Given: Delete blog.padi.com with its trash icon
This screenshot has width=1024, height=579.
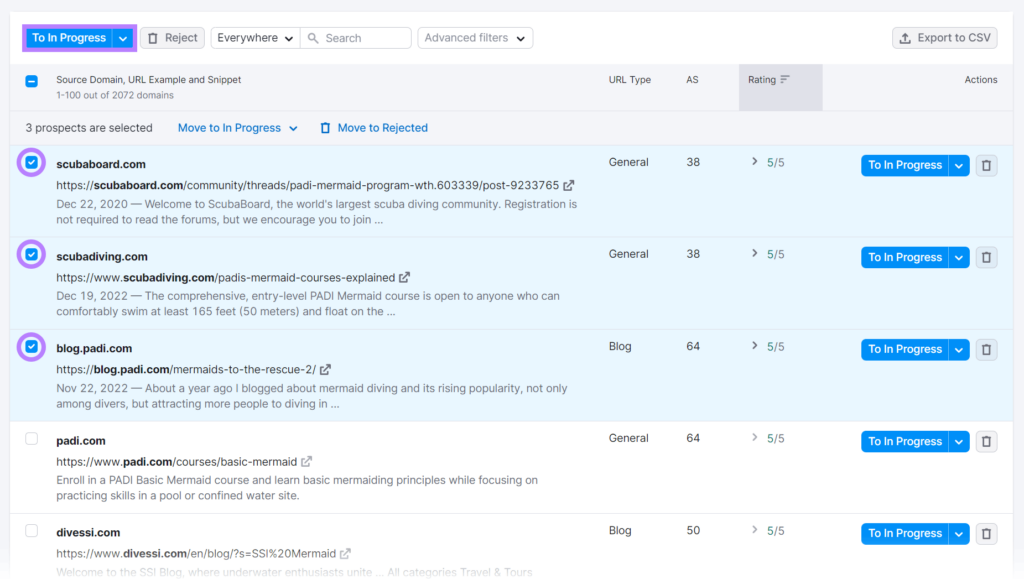Looking at the screenshot, I should pos(986,349).
